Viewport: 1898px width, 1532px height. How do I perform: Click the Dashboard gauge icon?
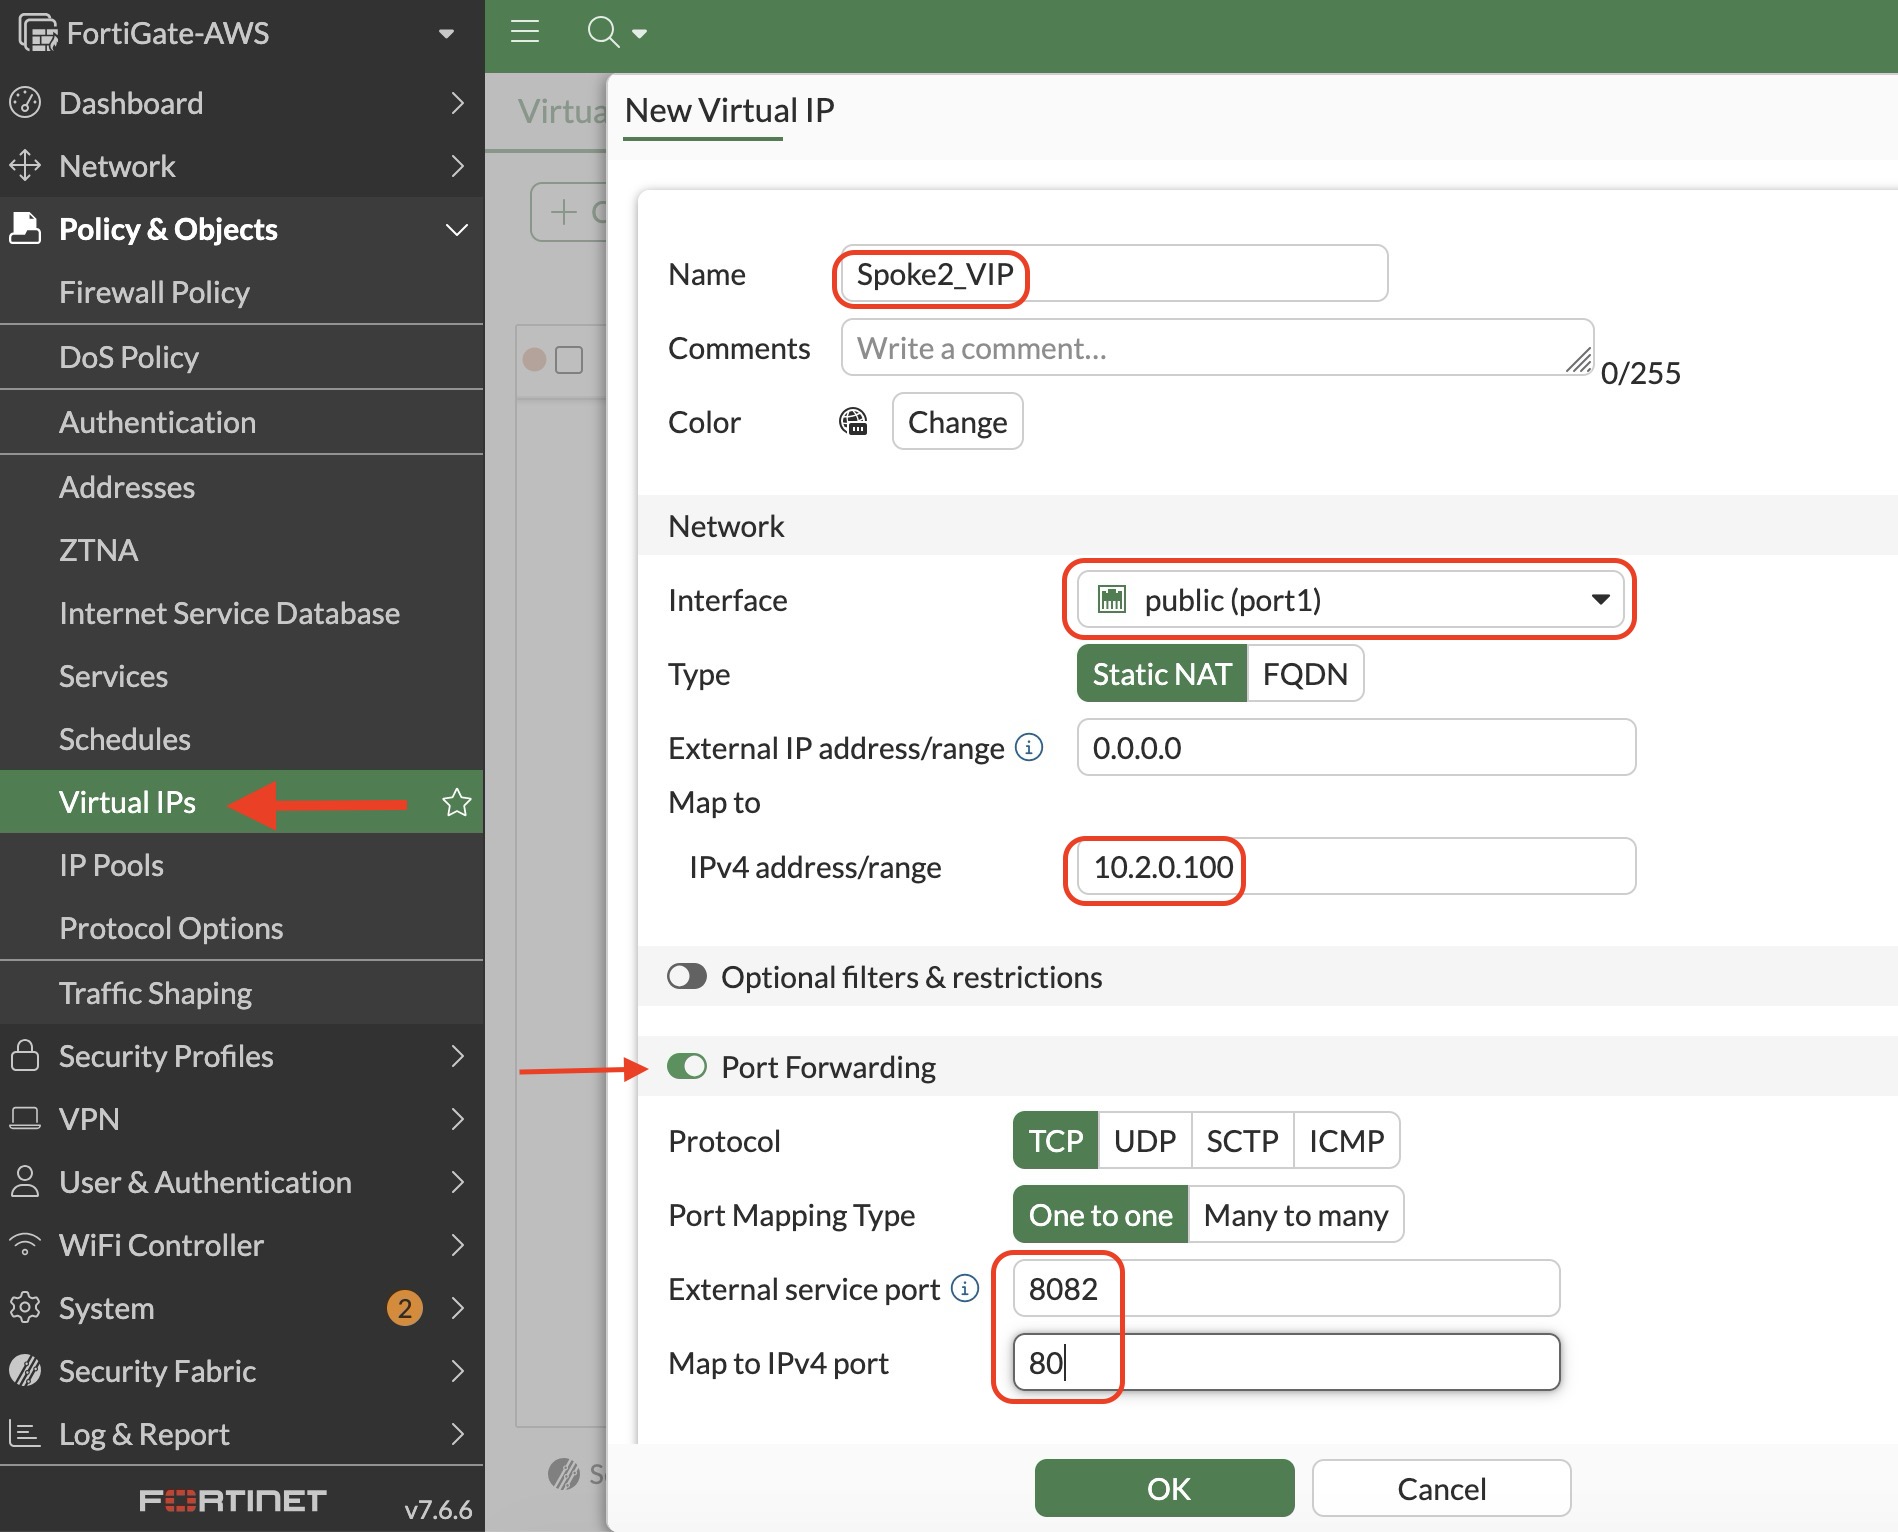pos(25,102)
